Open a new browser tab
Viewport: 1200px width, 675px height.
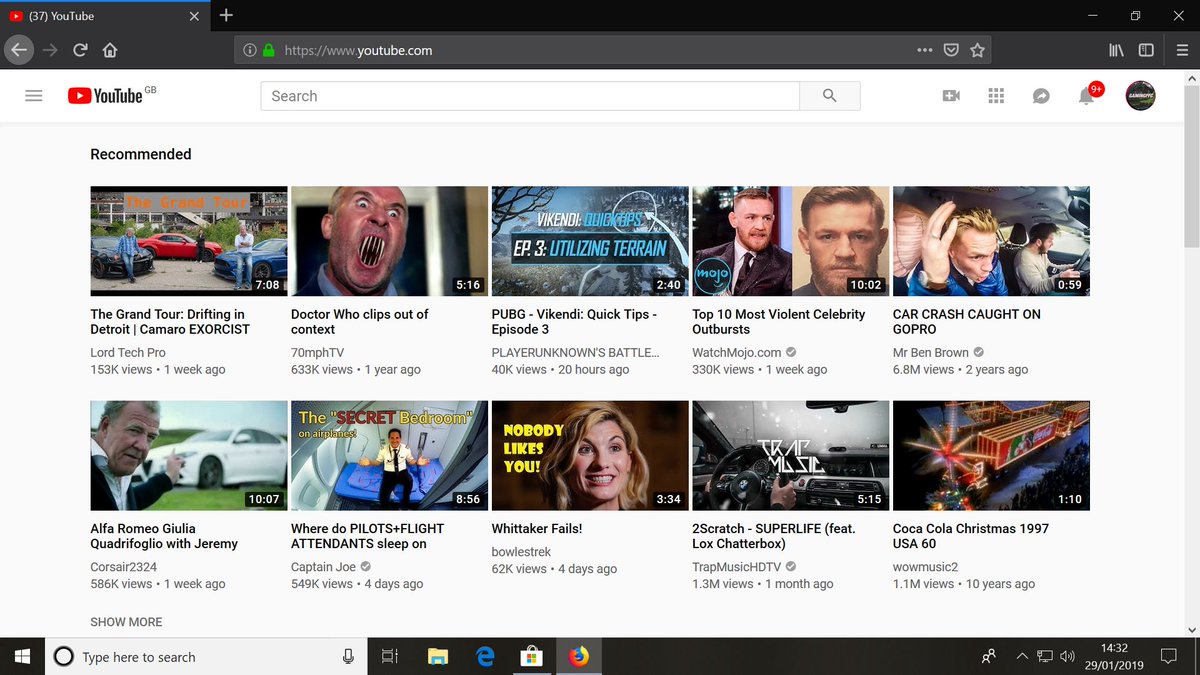click(226, 15)
